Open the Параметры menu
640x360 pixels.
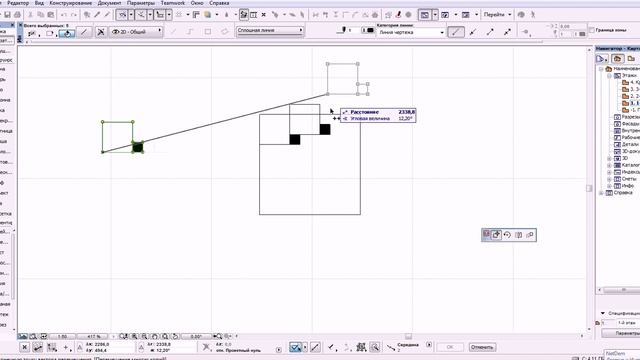(x=140, y=3)
